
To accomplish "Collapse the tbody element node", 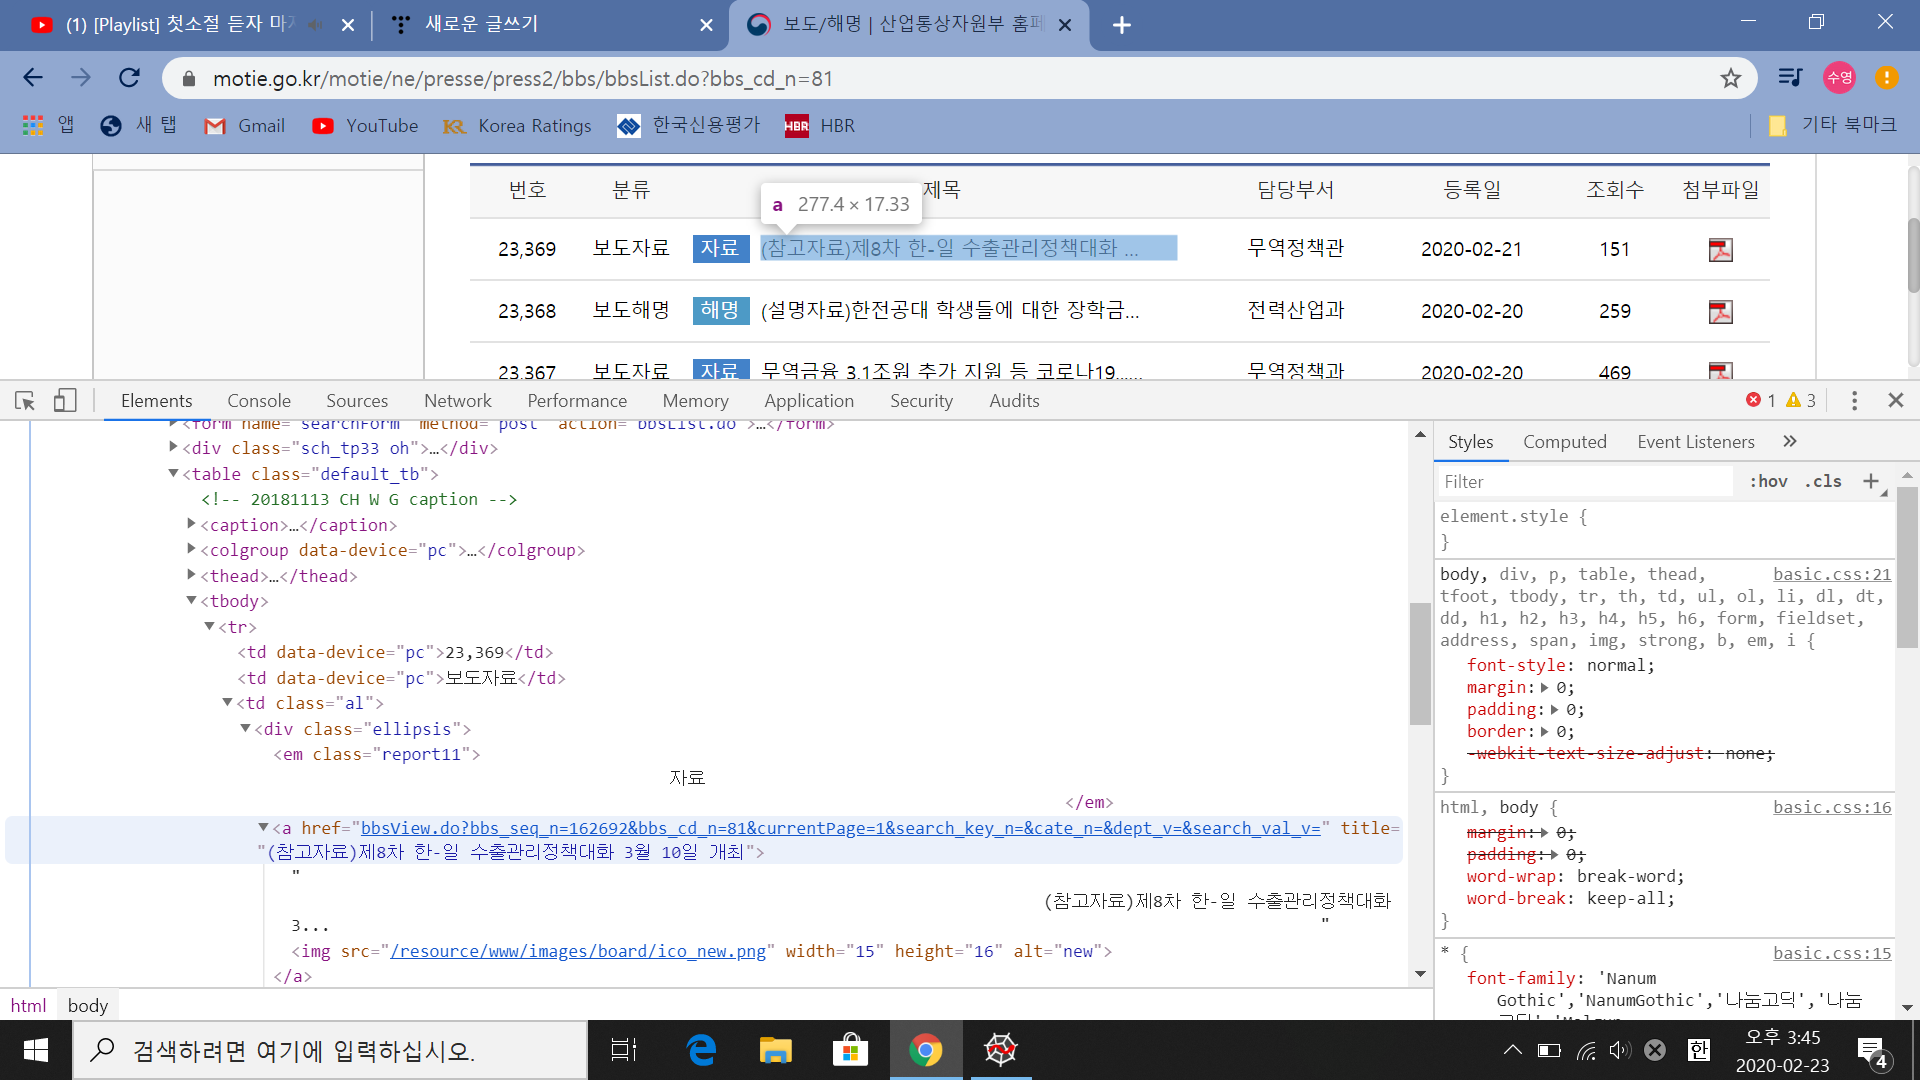I will point(191,600).
